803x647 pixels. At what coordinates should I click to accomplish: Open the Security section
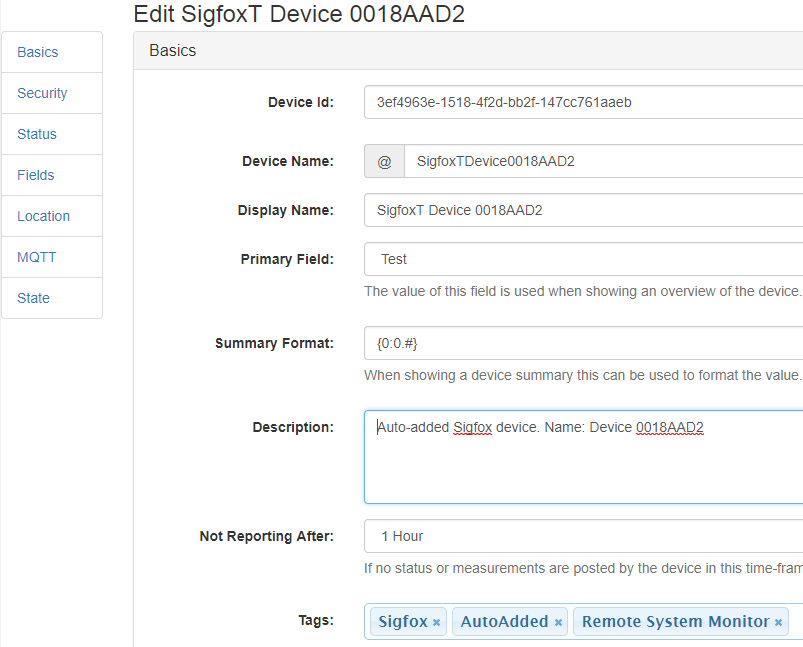(x=42, y=92)
